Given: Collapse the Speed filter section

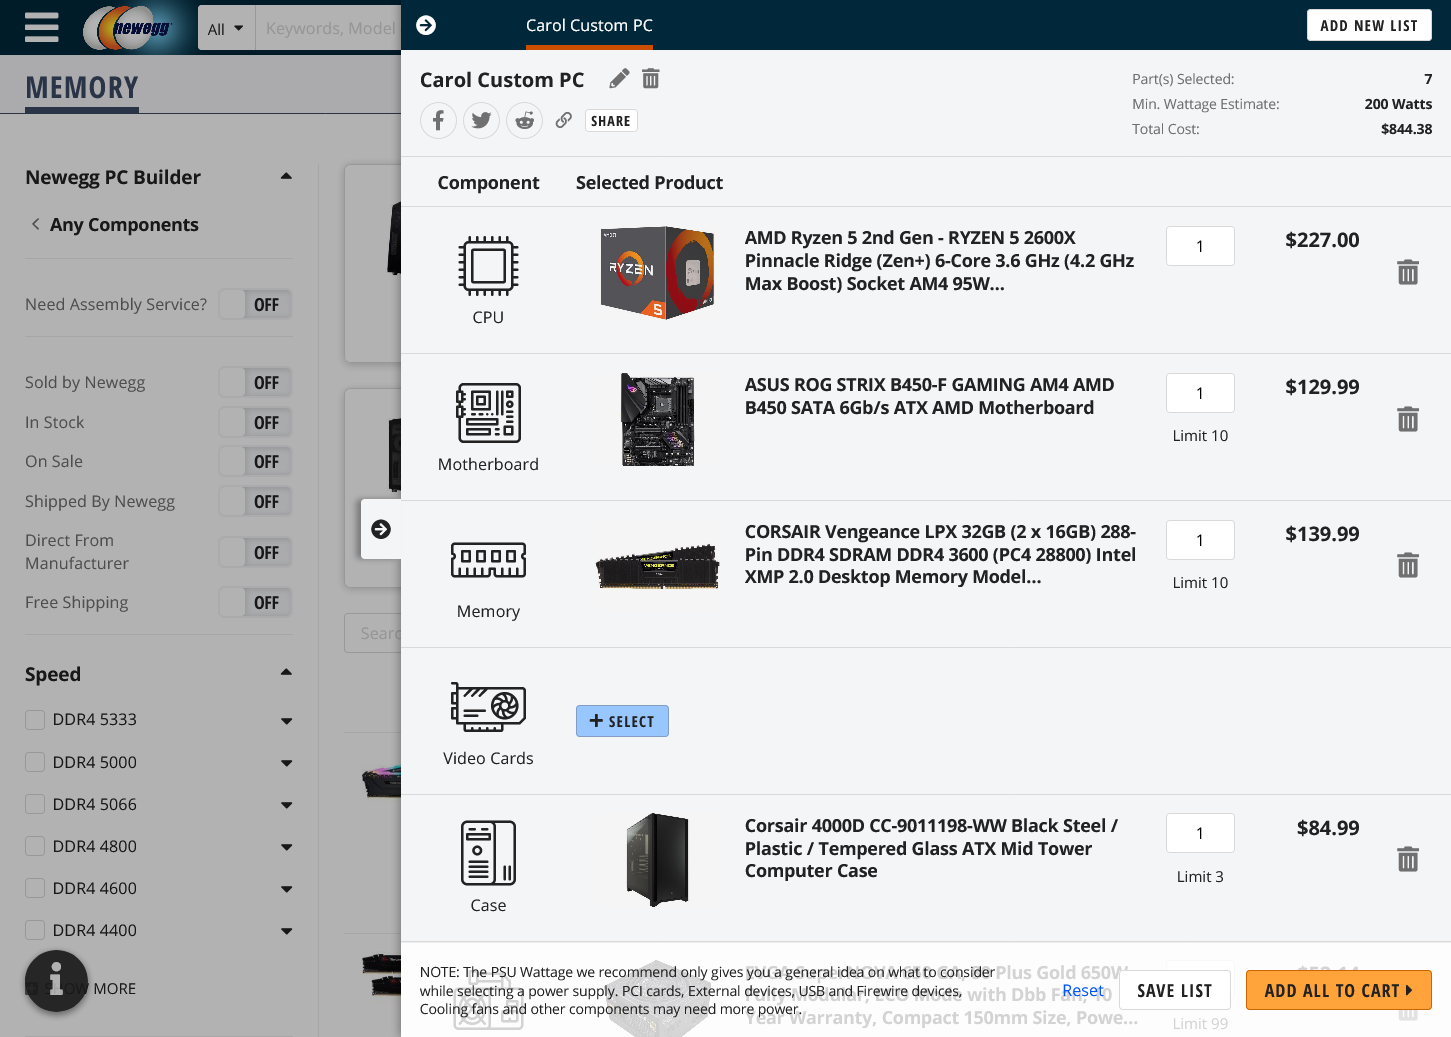Looking at the screenshot, I should (x=286, y=673).
